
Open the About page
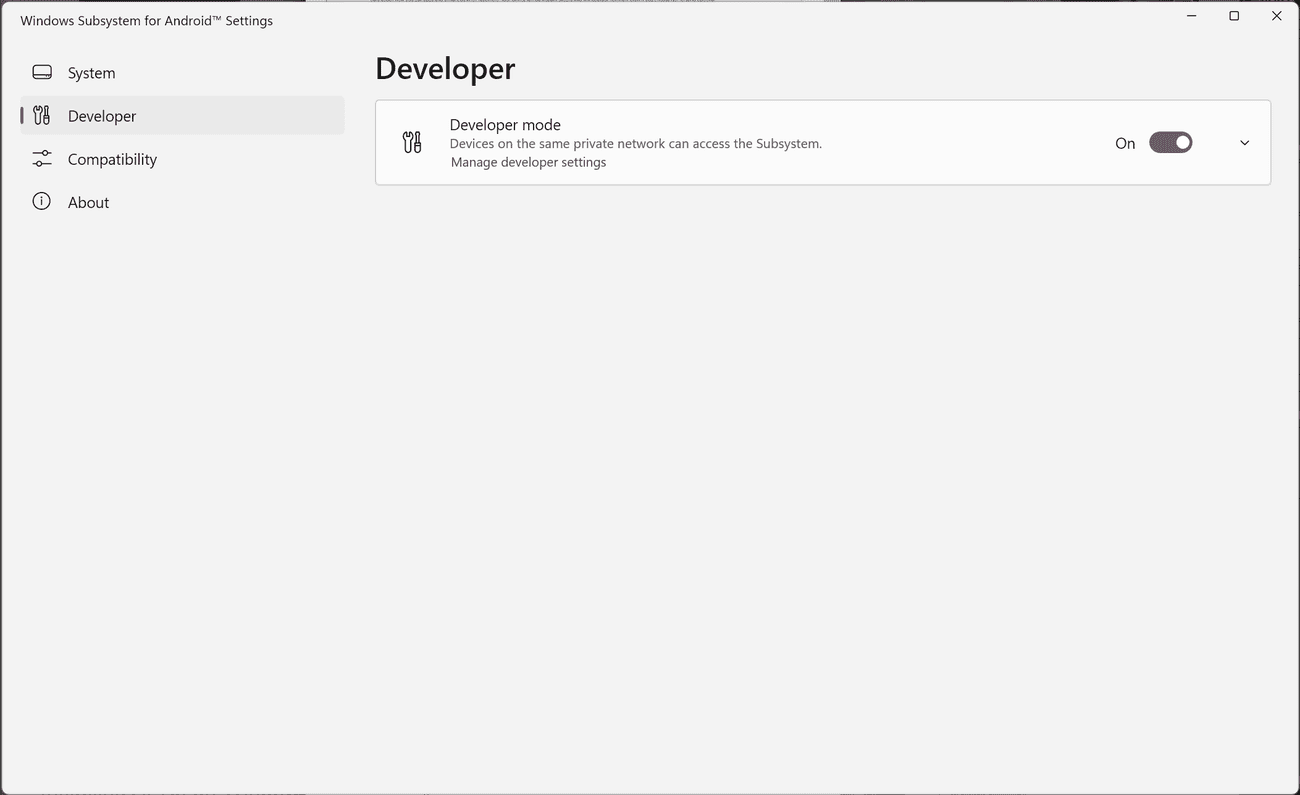(88, 201)
